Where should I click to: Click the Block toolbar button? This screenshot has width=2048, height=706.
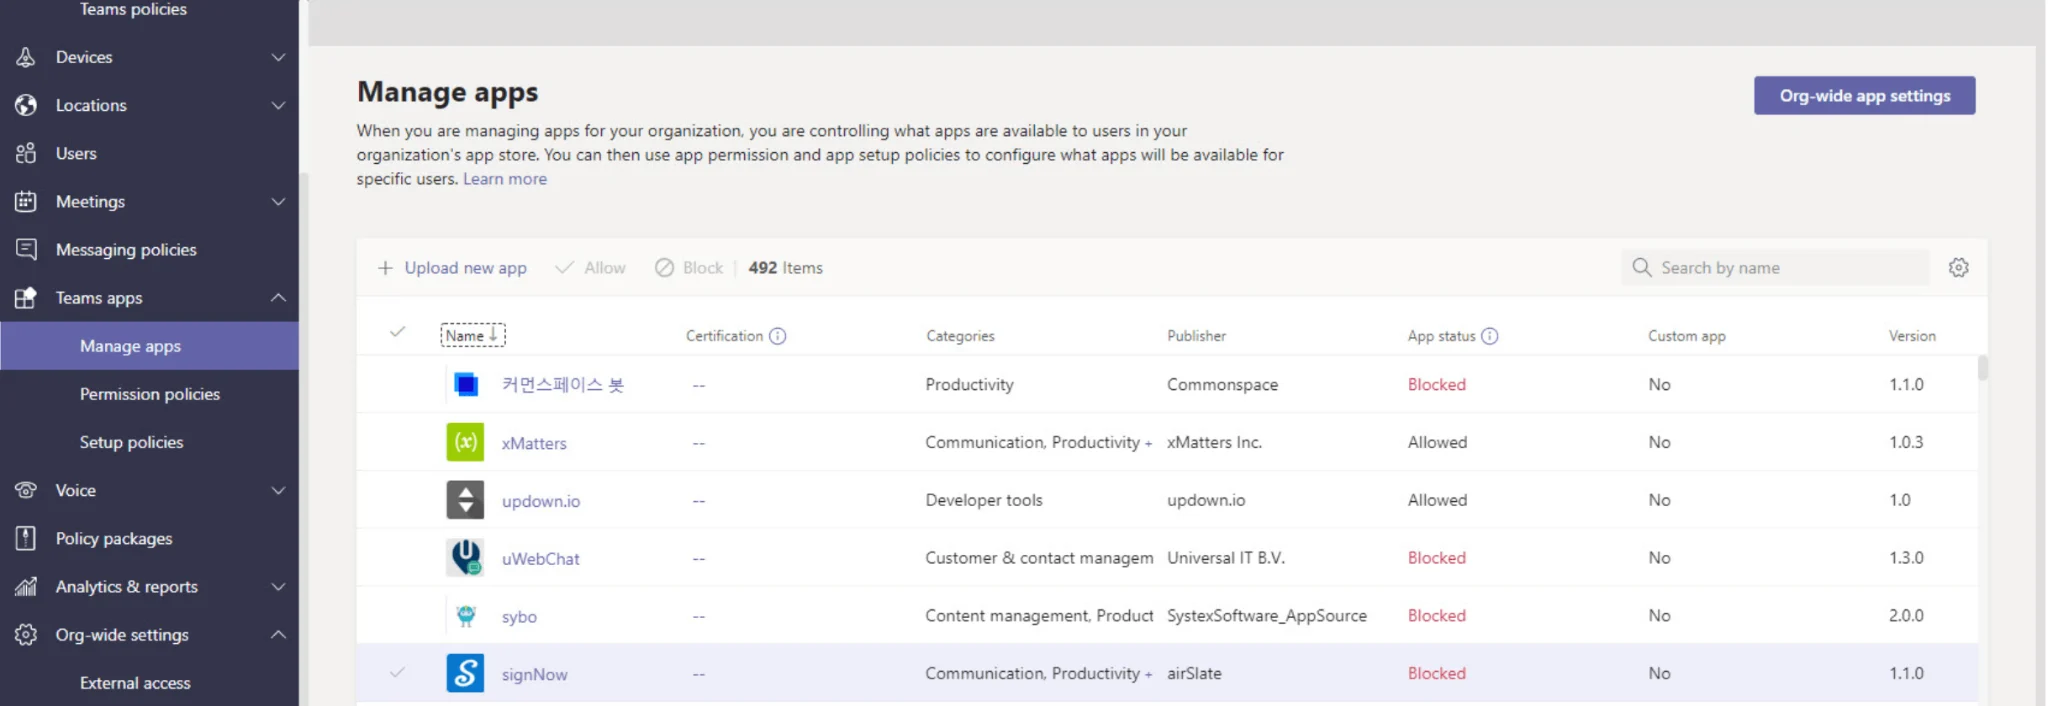coord(689,268)
